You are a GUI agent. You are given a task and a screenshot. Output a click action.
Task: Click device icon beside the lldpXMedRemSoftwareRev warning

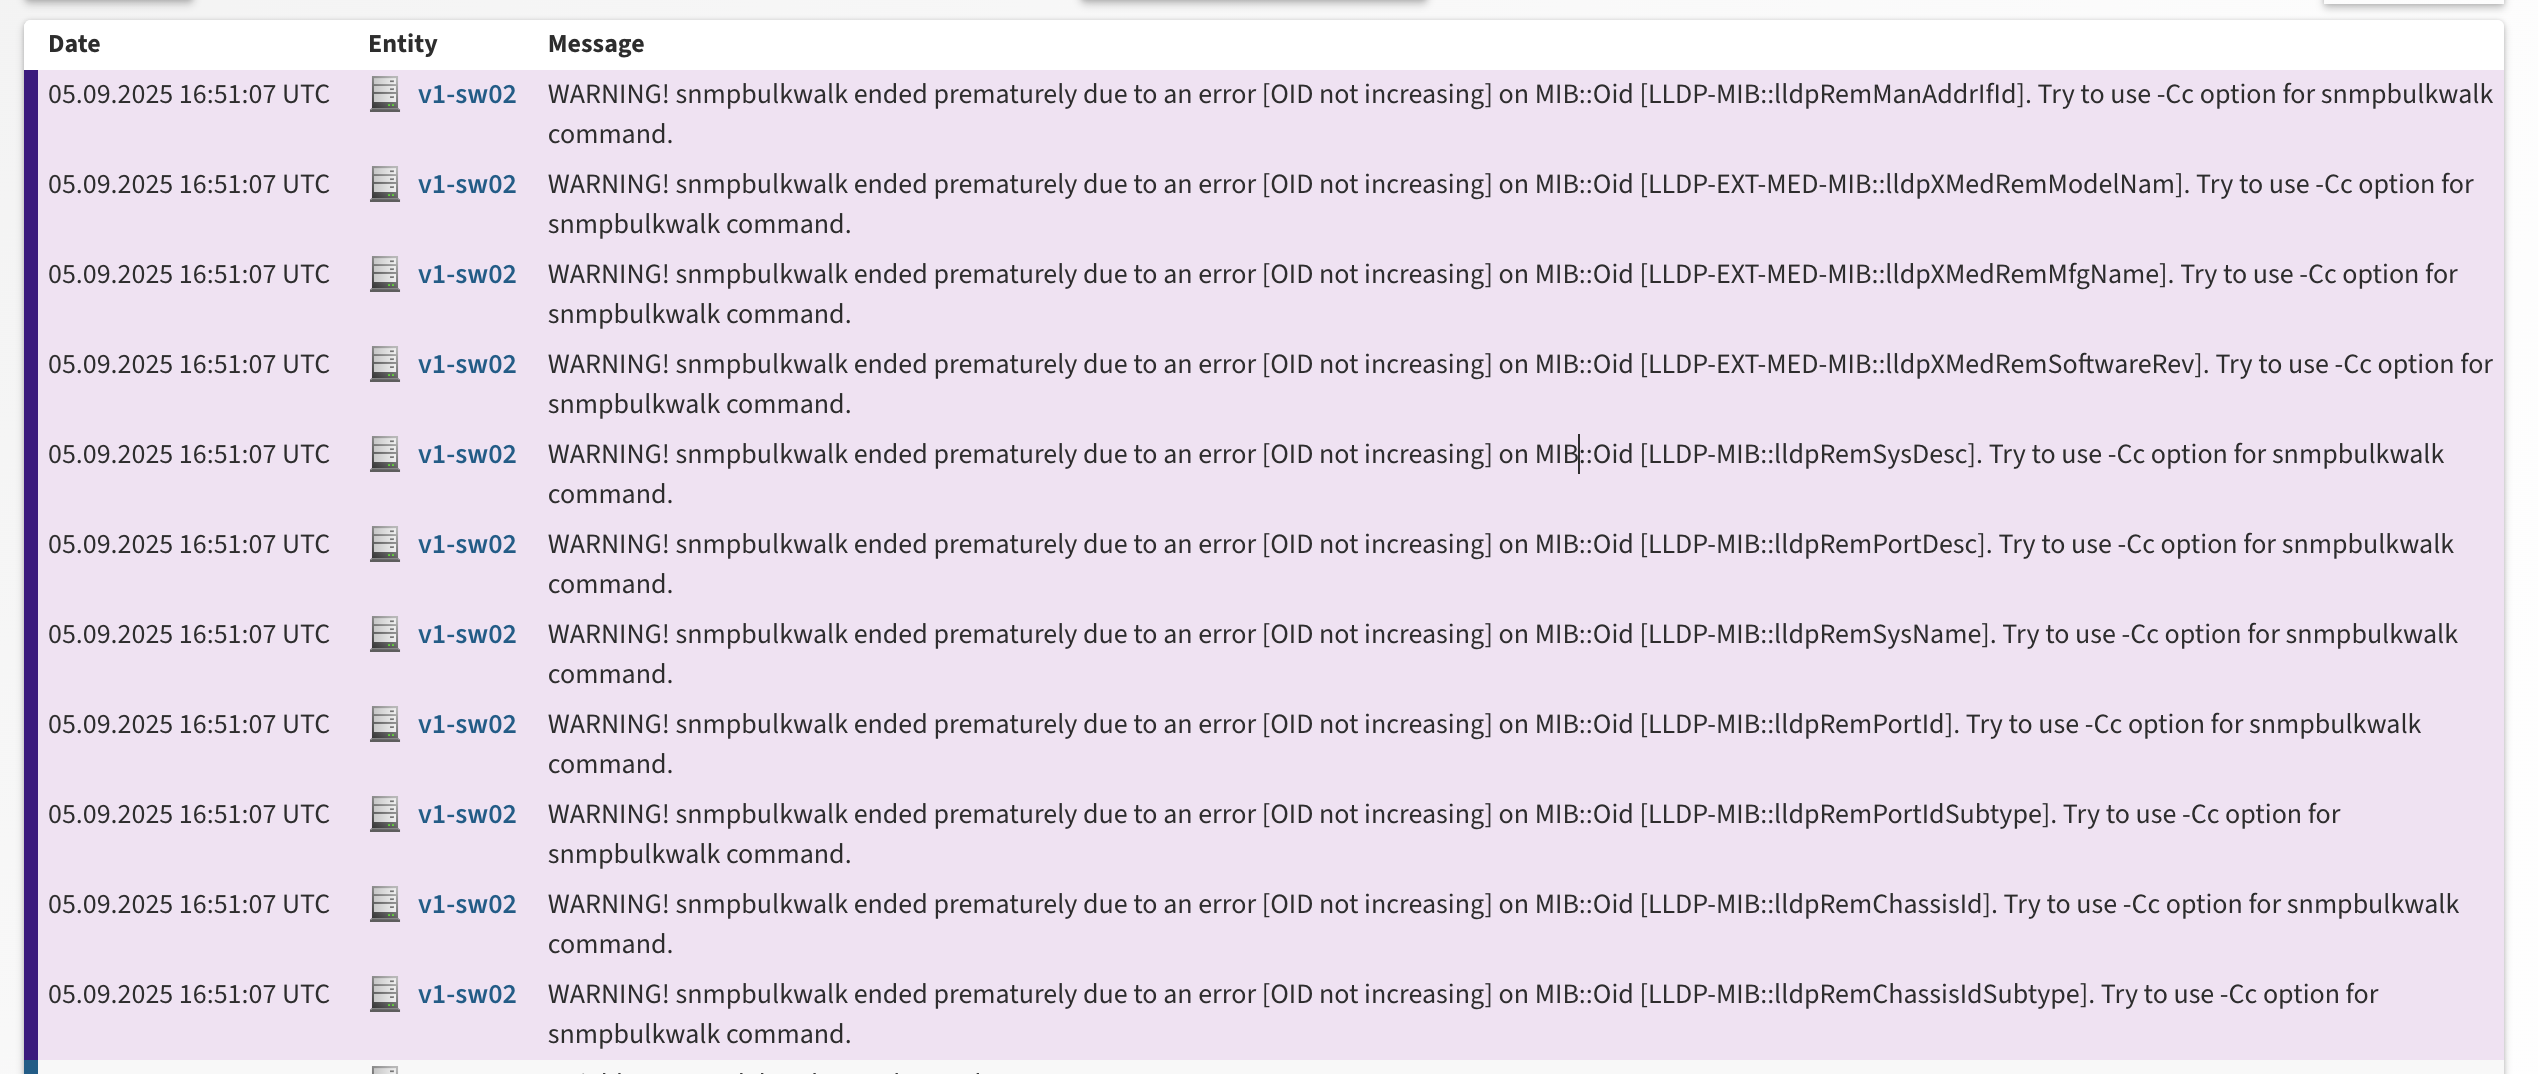pos(385,364)
